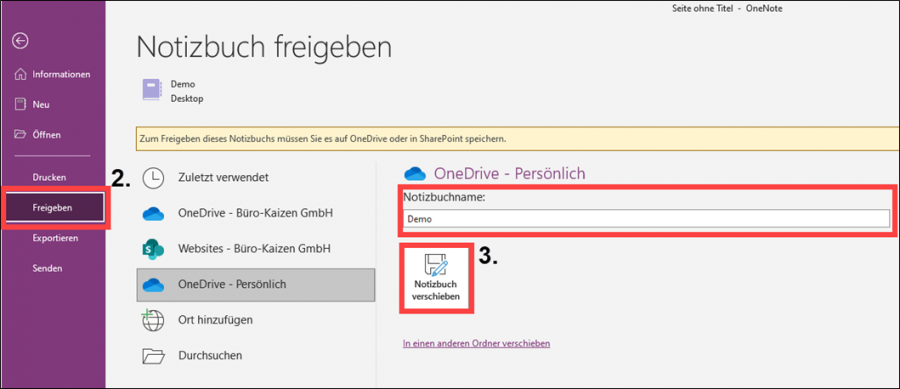Click the clock icon for Zuletzt verwendet
900x389 pixels.
coord(153,178)
